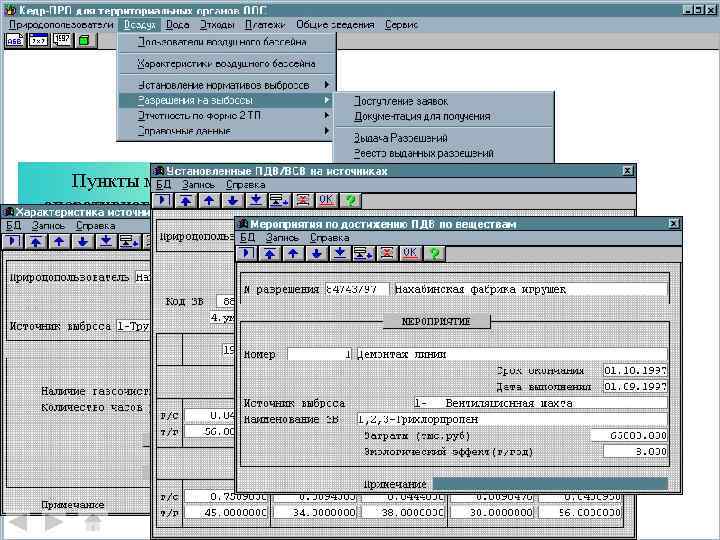
Task: Click the N разрешения number field
Action: (357, 289)
